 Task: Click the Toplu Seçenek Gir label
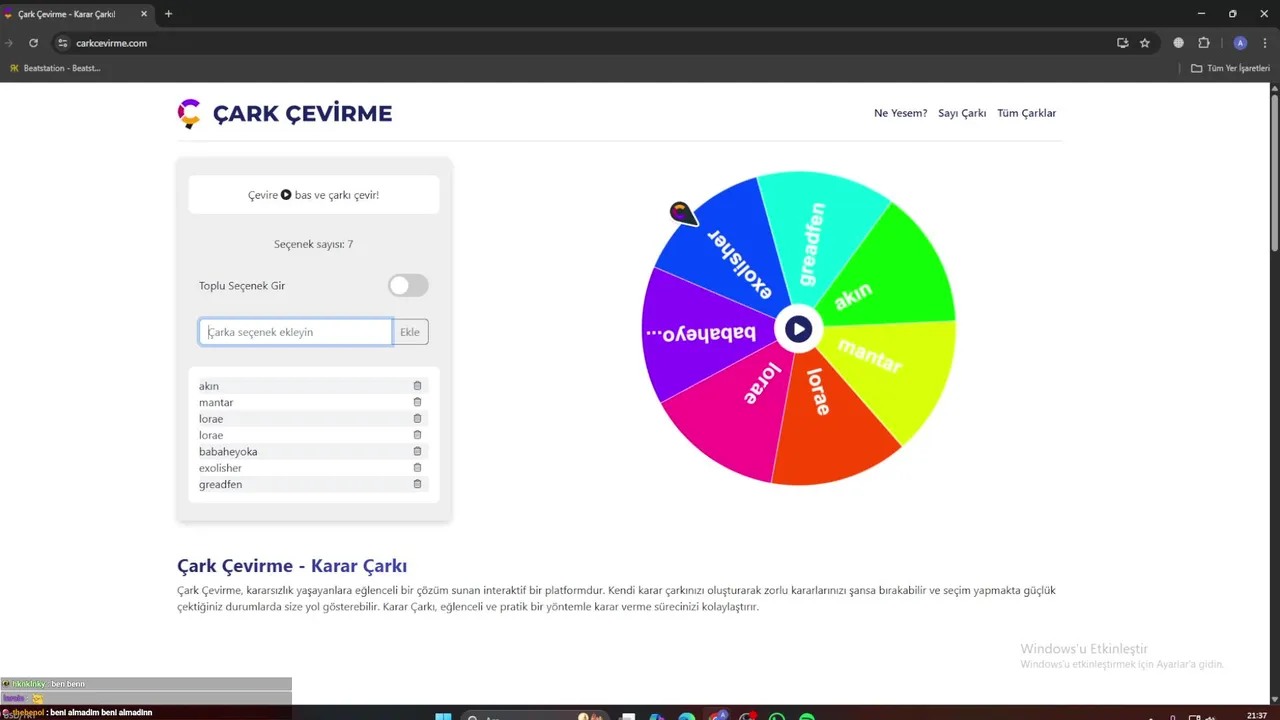point(242,286)
